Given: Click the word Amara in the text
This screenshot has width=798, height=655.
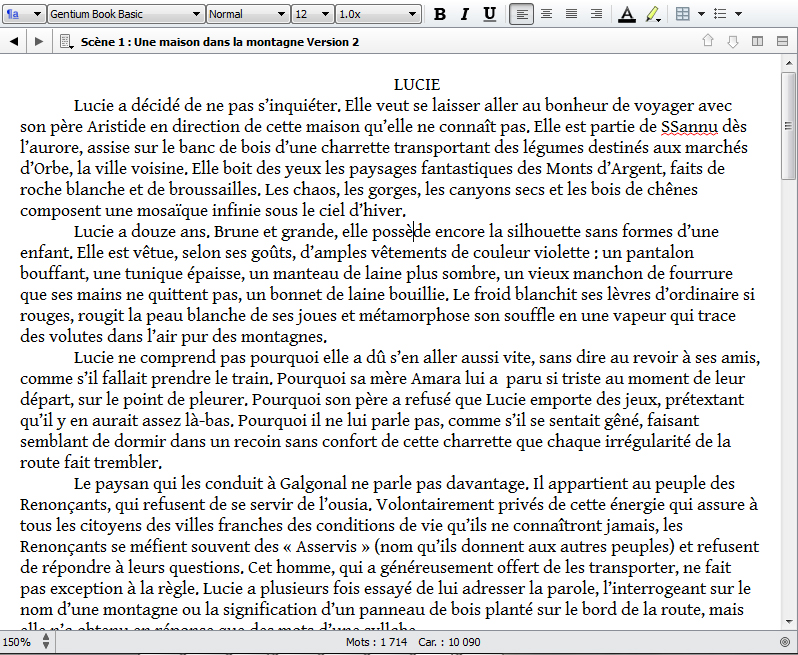Looking at the screenshot, I should [x=436, y=379].
